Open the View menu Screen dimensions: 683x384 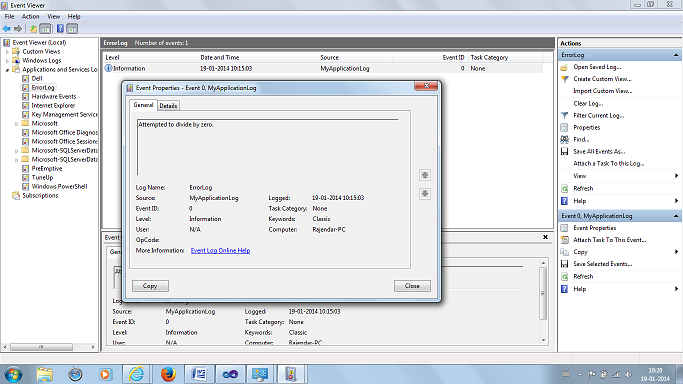point(54,17)
